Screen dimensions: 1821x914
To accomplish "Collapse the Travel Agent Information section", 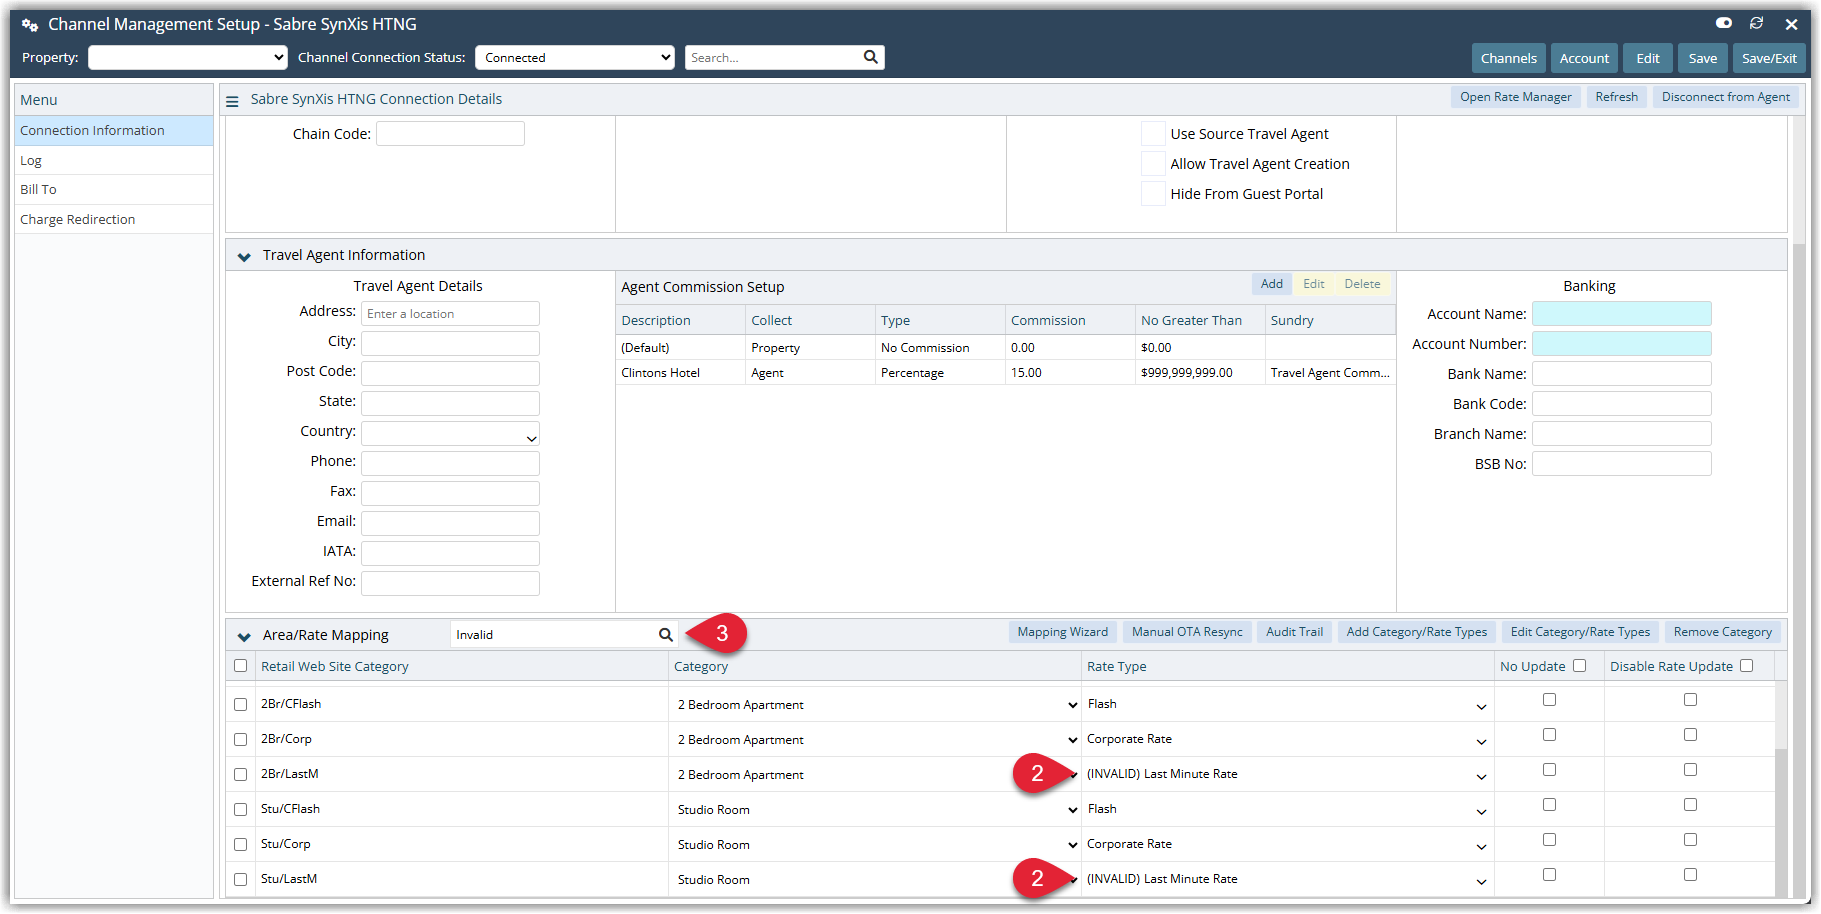I will (244, 257).
